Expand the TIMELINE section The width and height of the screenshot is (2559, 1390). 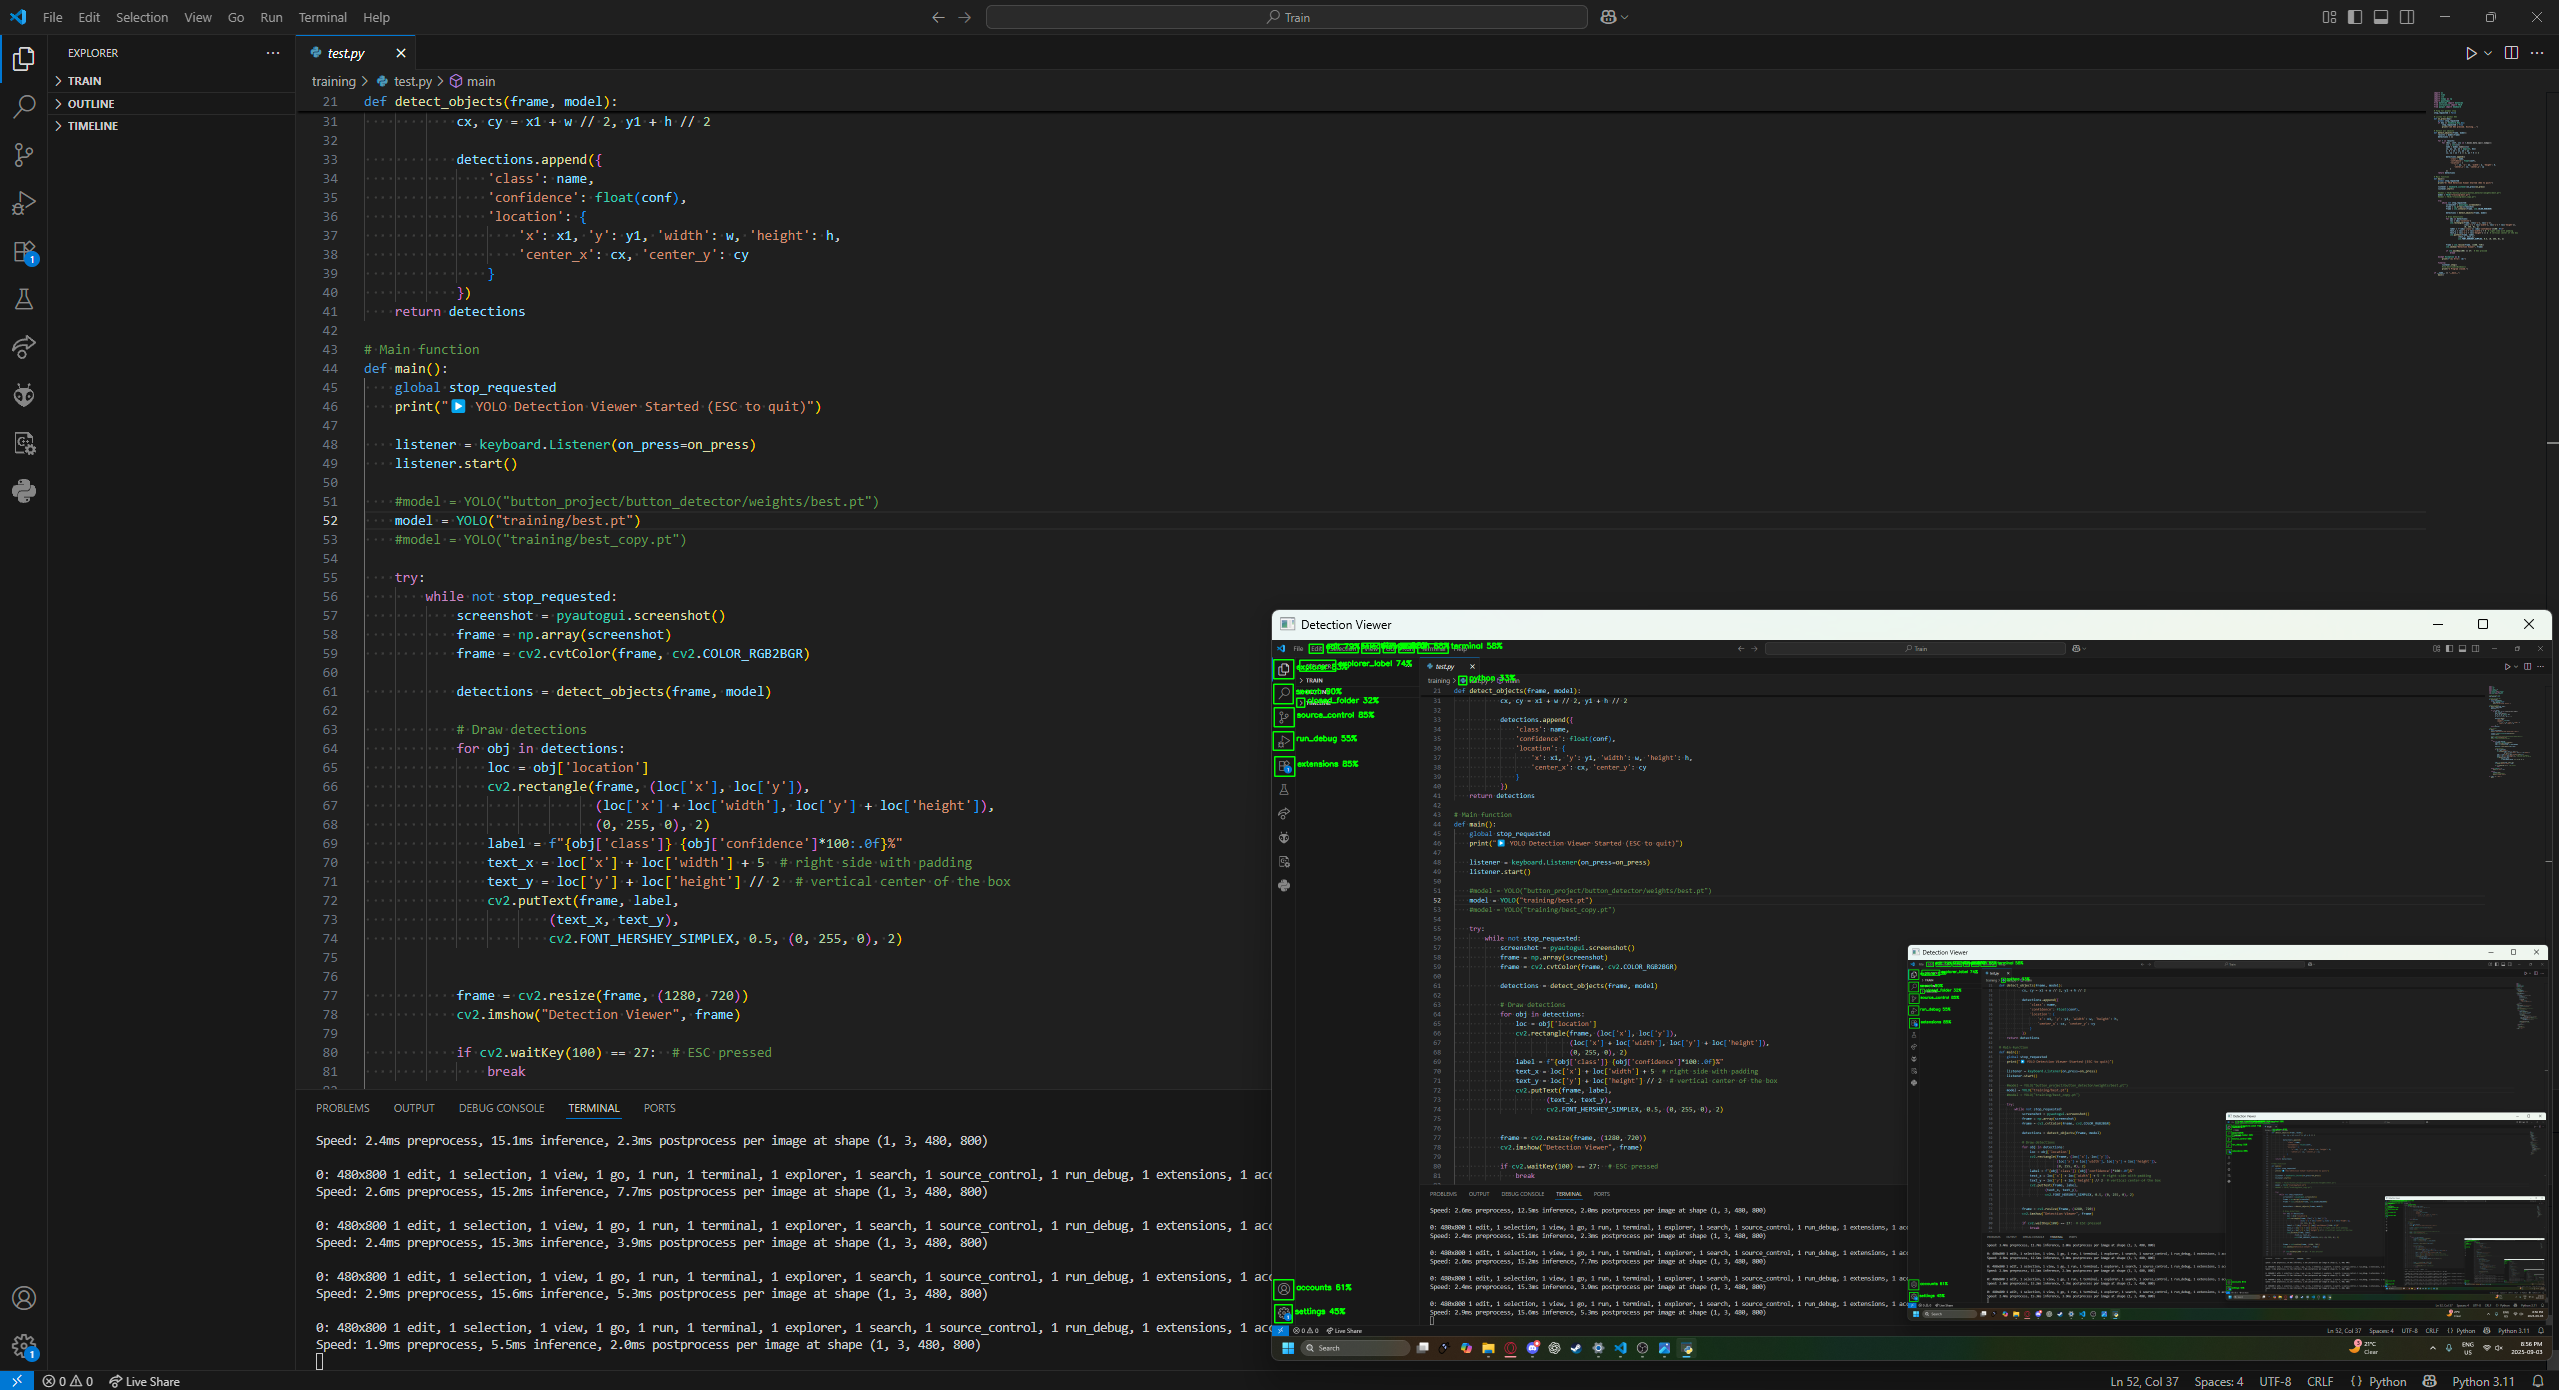coord(172,126)
